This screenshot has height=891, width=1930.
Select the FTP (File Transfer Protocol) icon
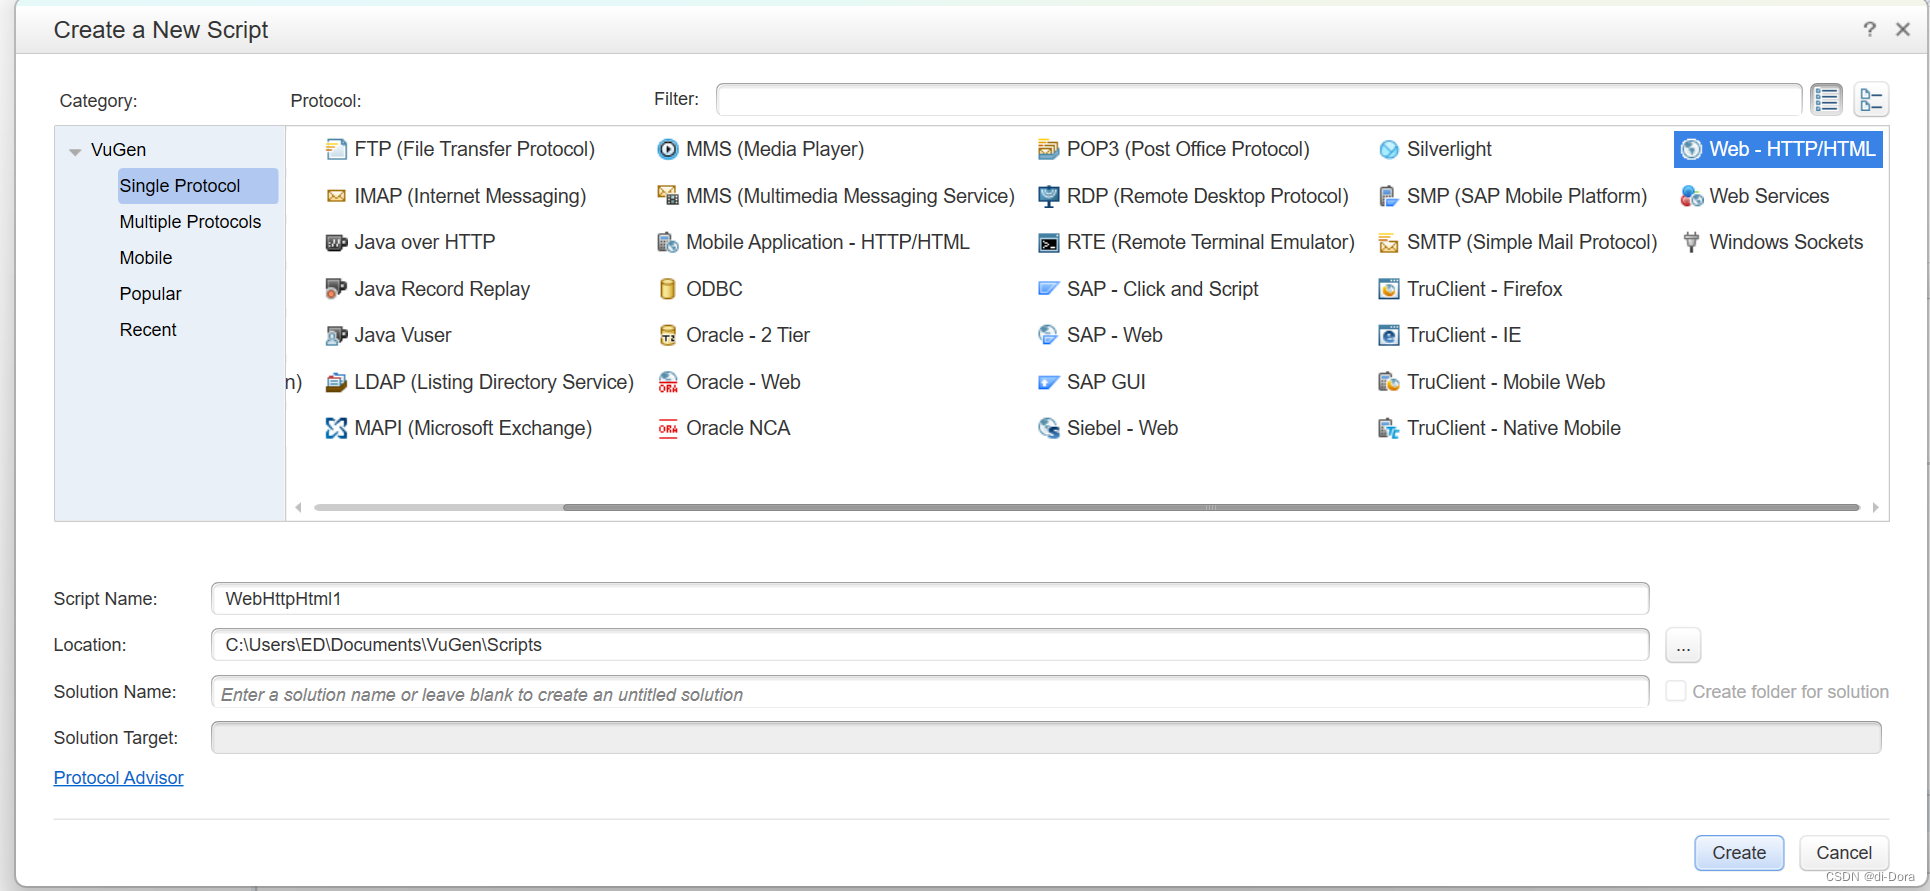tap(336, 150)
